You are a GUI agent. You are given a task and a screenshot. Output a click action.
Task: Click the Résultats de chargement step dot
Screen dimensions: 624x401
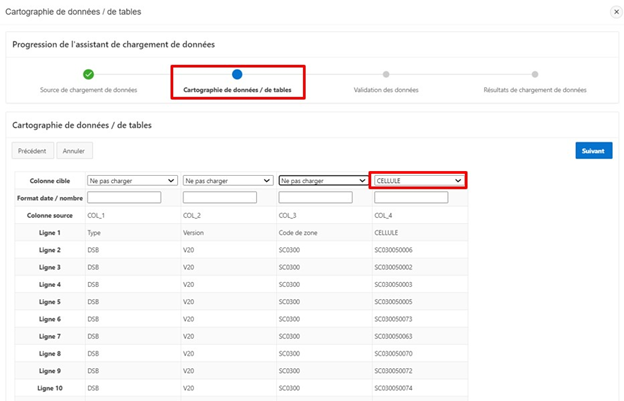click(x=535, y=74)
